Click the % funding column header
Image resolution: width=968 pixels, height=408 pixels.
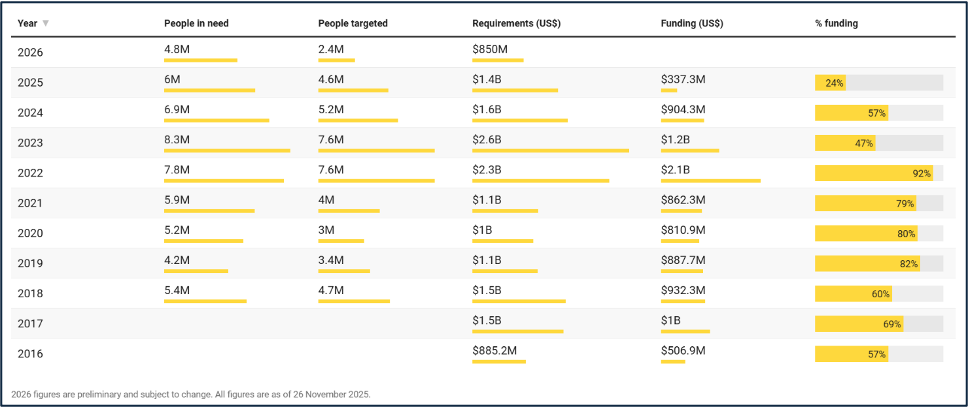[x=836, y=23]
